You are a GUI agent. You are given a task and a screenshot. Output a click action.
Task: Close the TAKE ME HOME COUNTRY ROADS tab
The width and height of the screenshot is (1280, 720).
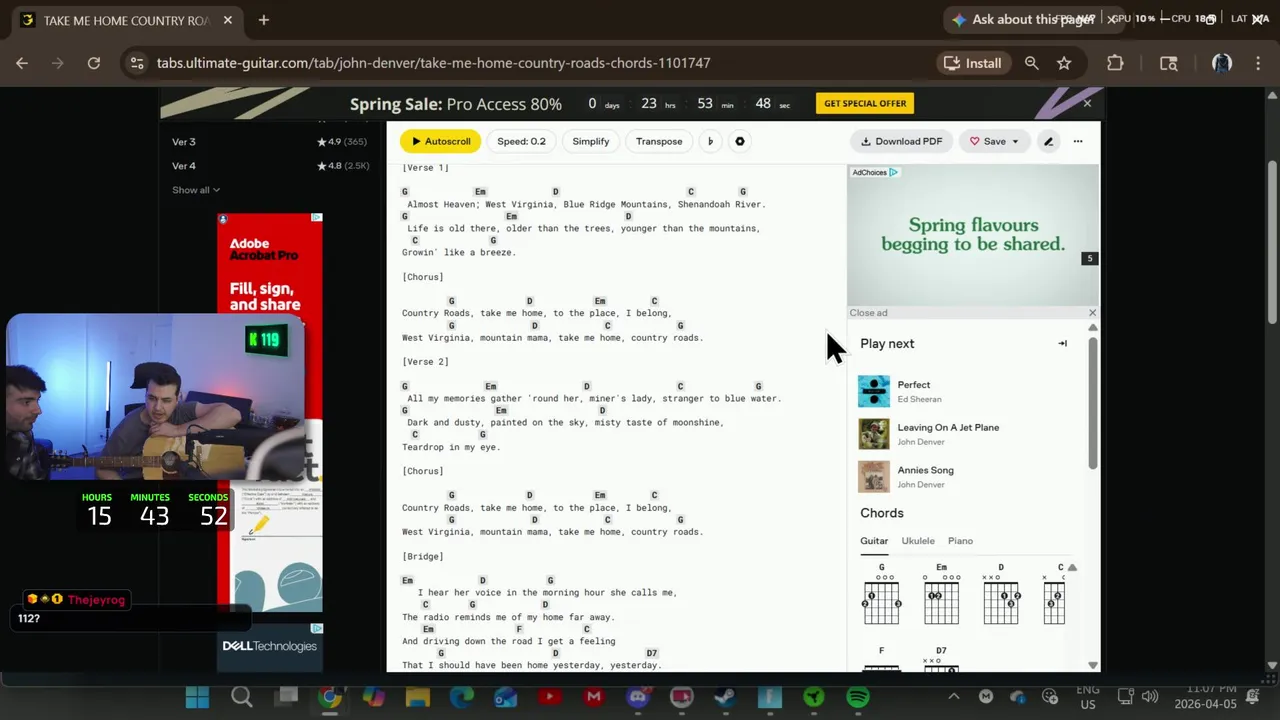click(228, 20)
